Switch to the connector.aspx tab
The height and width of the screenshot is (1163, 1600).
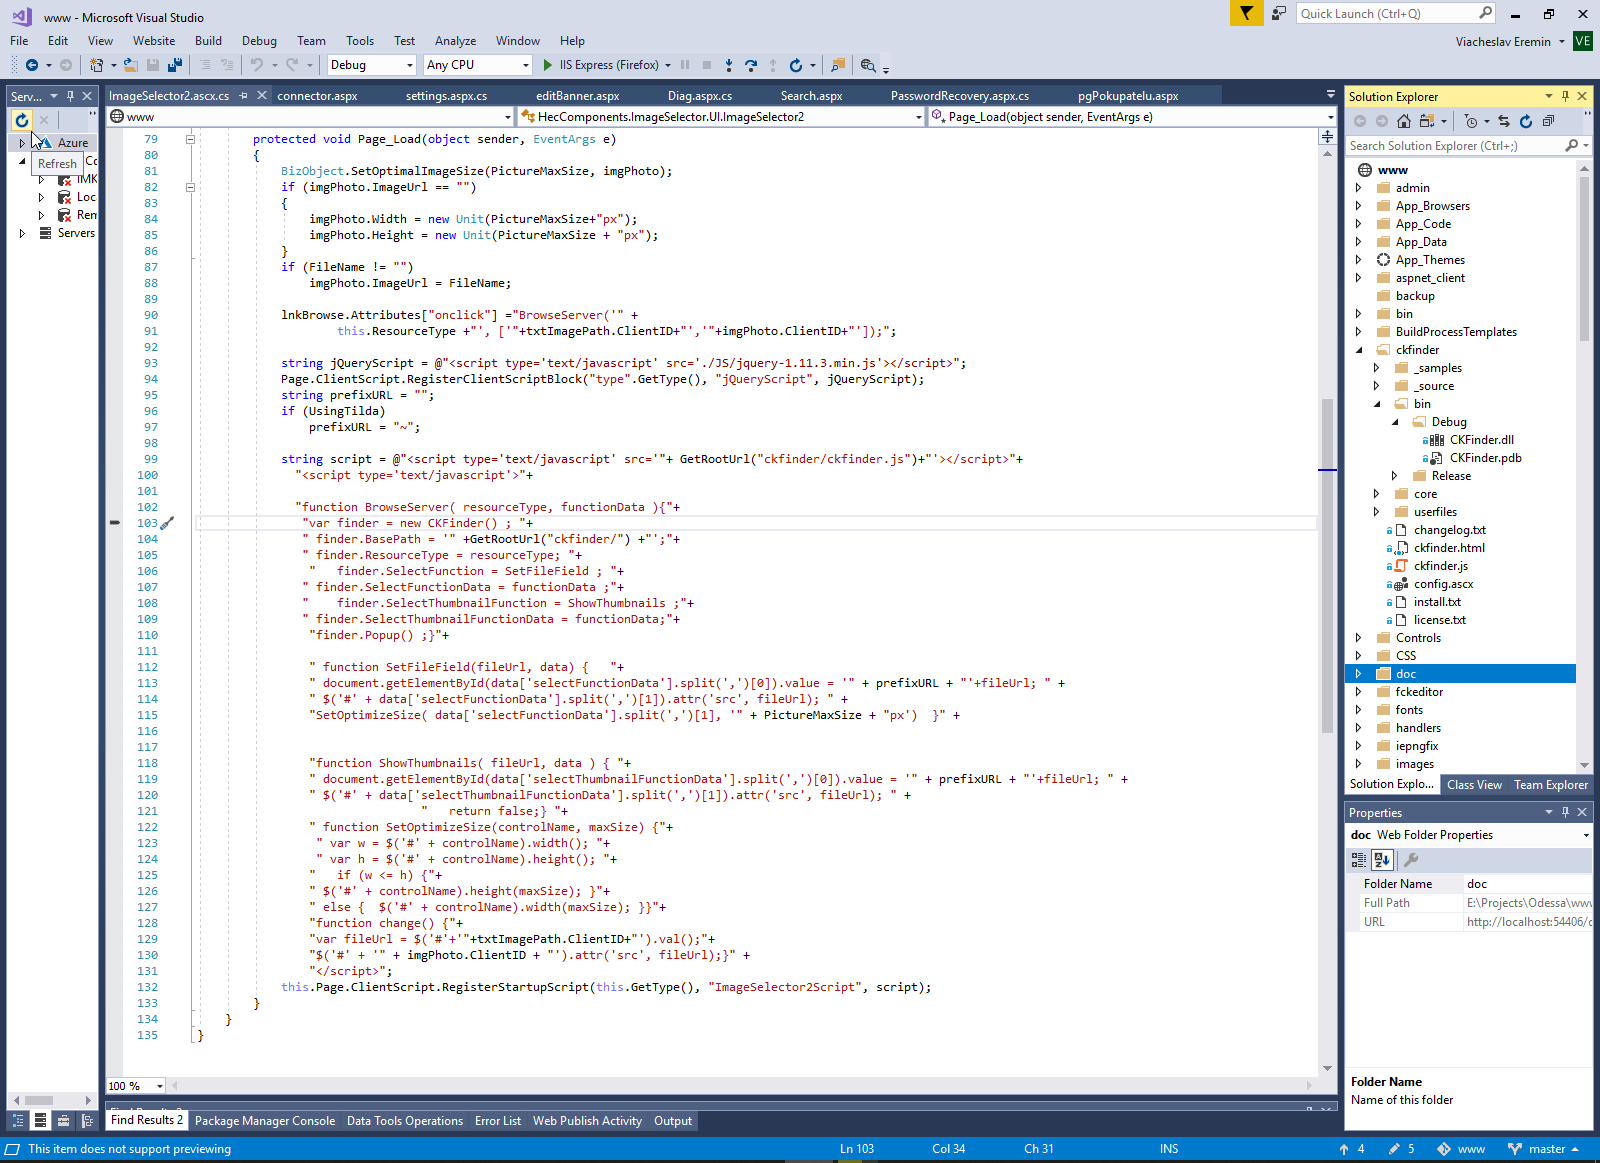317,96
